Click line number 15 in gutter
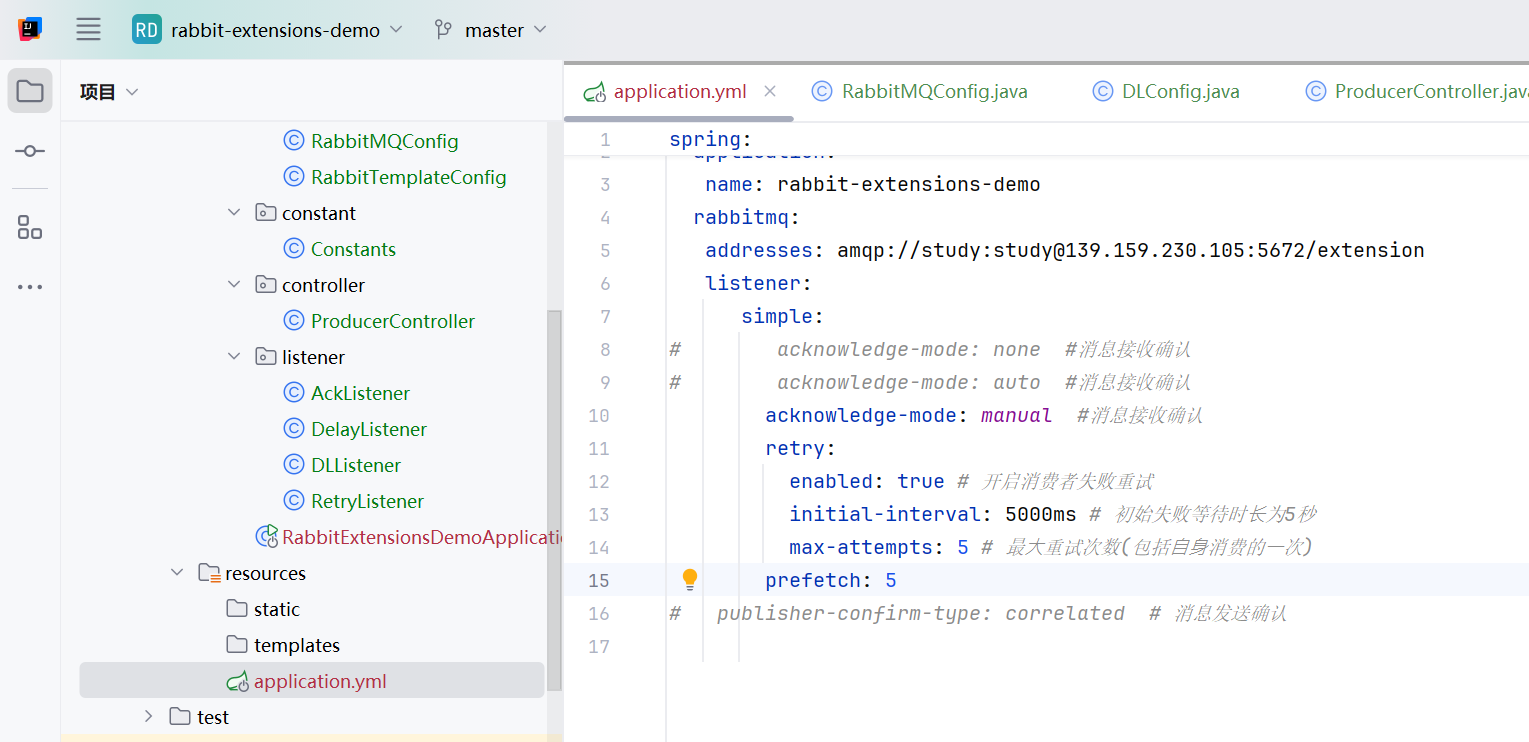Screen dimensions: 1529x742 click(x=598, y=580)
